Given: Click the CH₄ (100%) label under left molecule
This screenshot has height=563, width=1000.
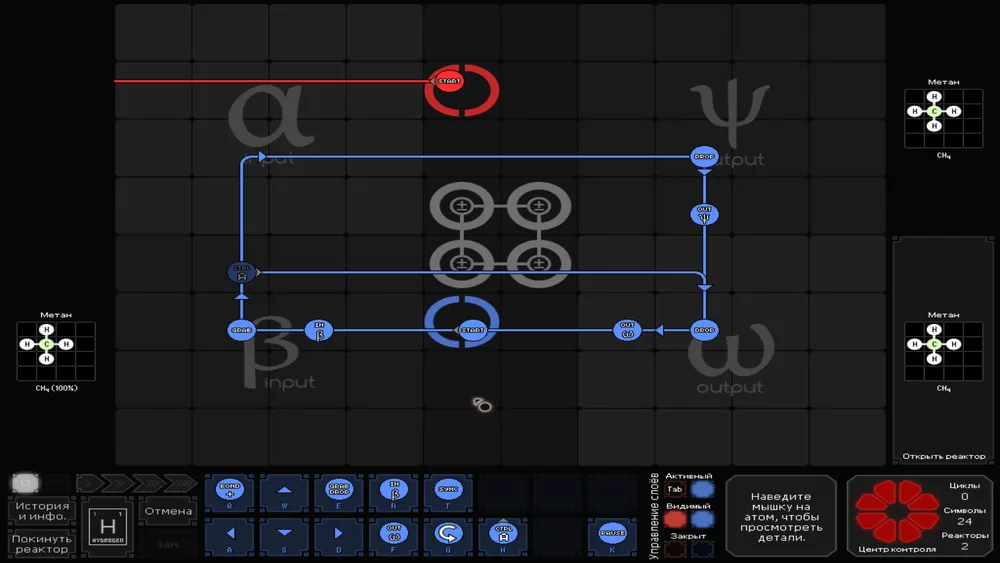Looking at the screenshot, I should point(56,388).
